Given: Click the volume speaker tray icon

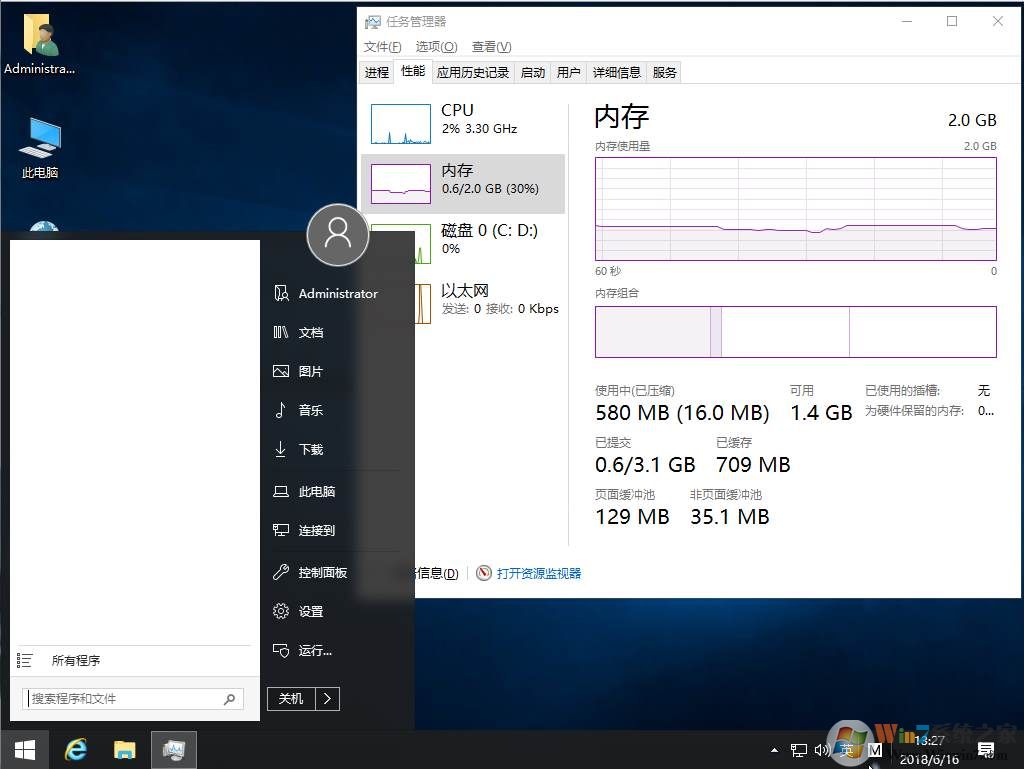Looking at the screenshot, I should 822,749.
